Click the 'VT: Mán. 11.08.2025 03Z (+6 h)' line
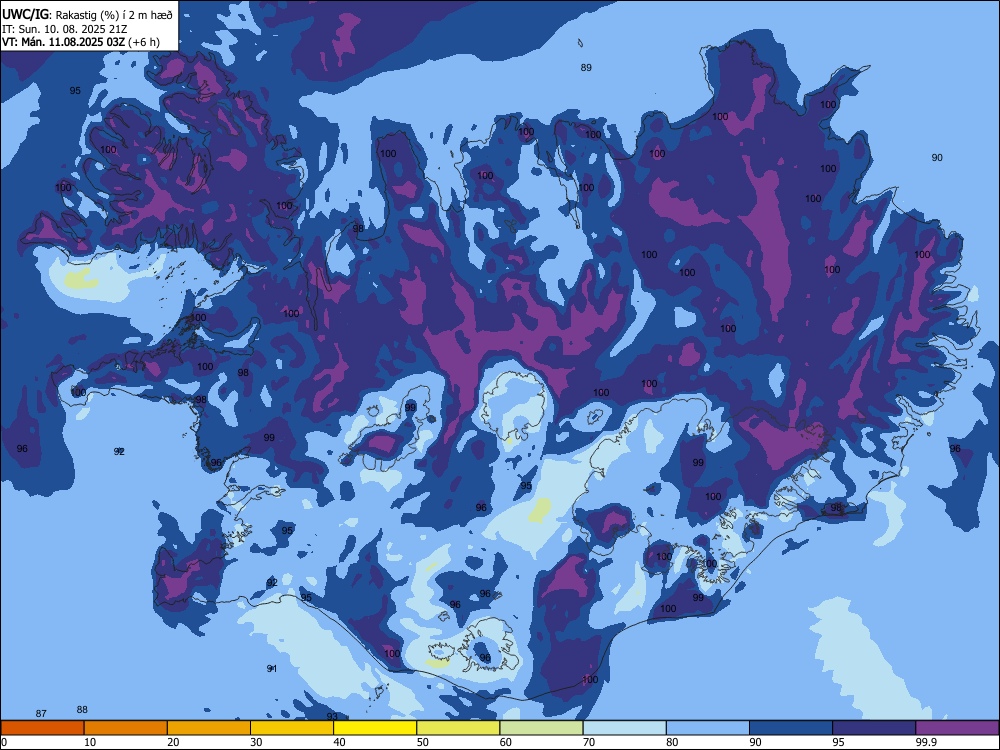The height and width of the screenshot is (750, 1000). click(x=81, y=42)
